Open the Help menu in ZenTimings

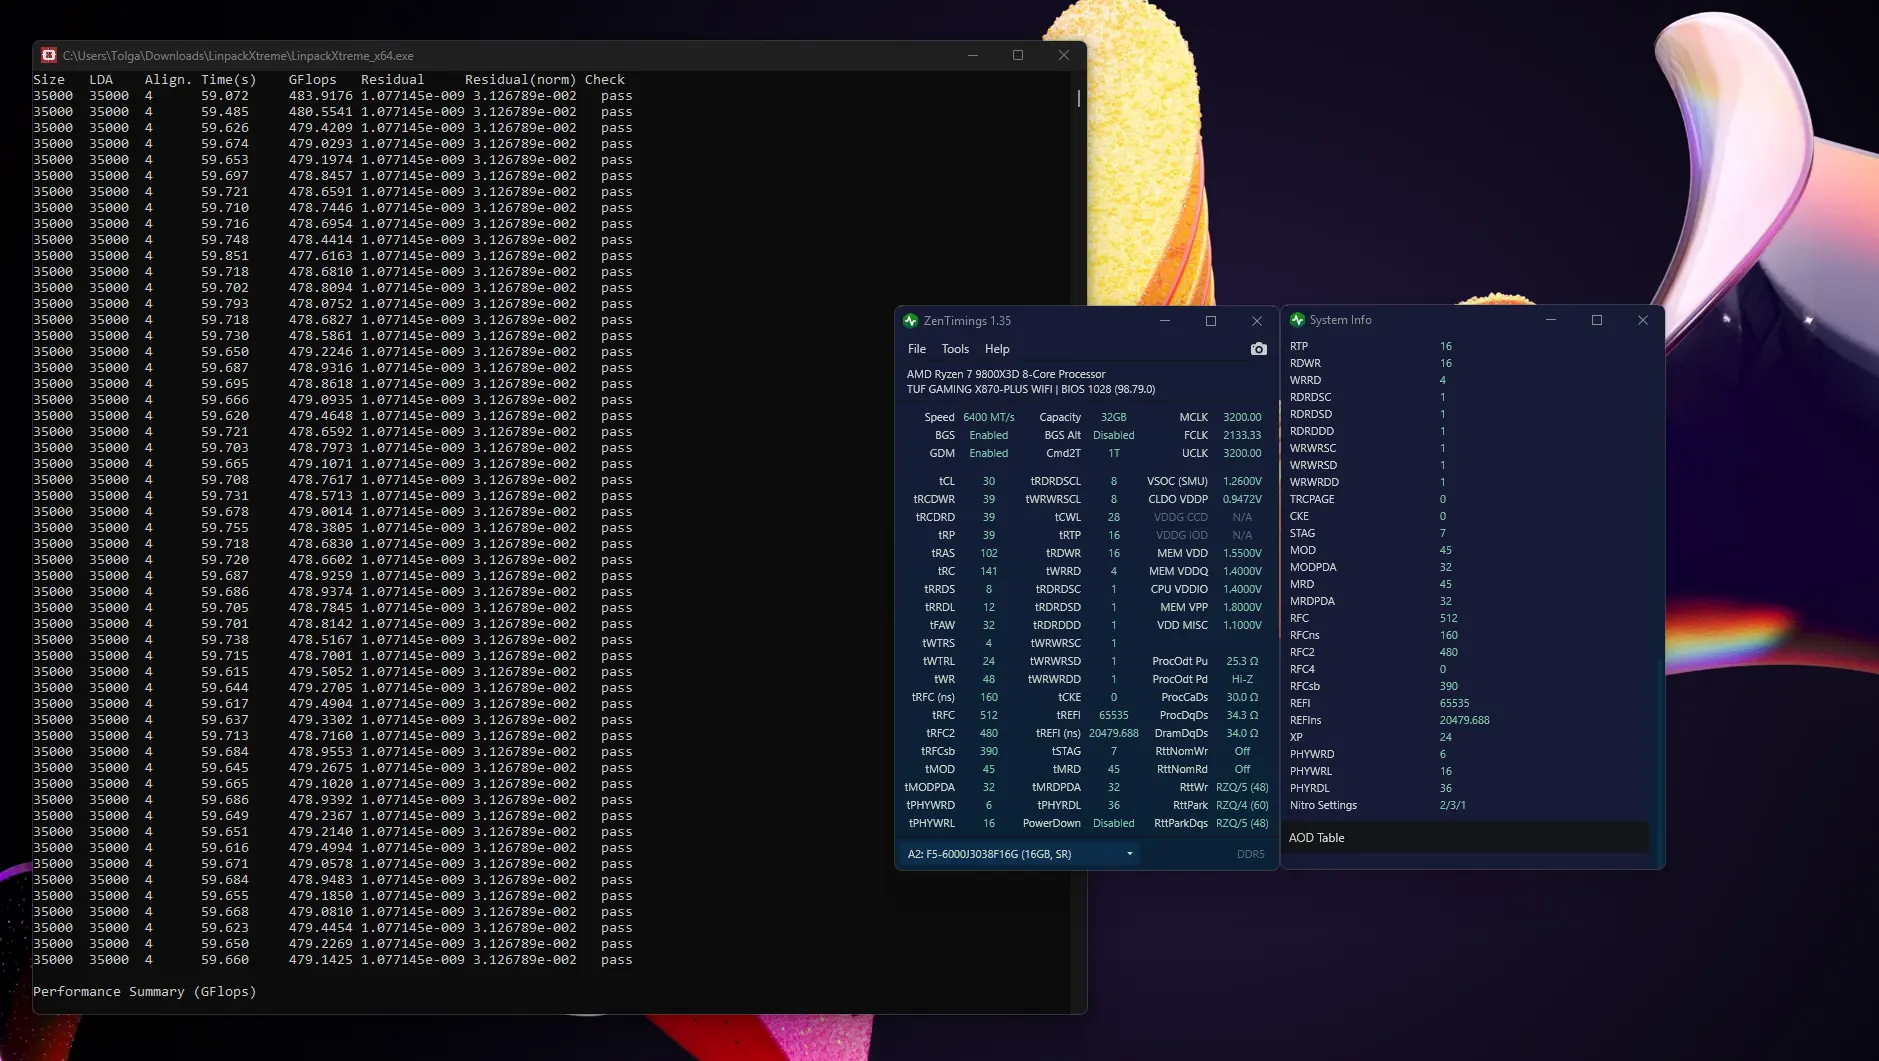click(997, 349)
